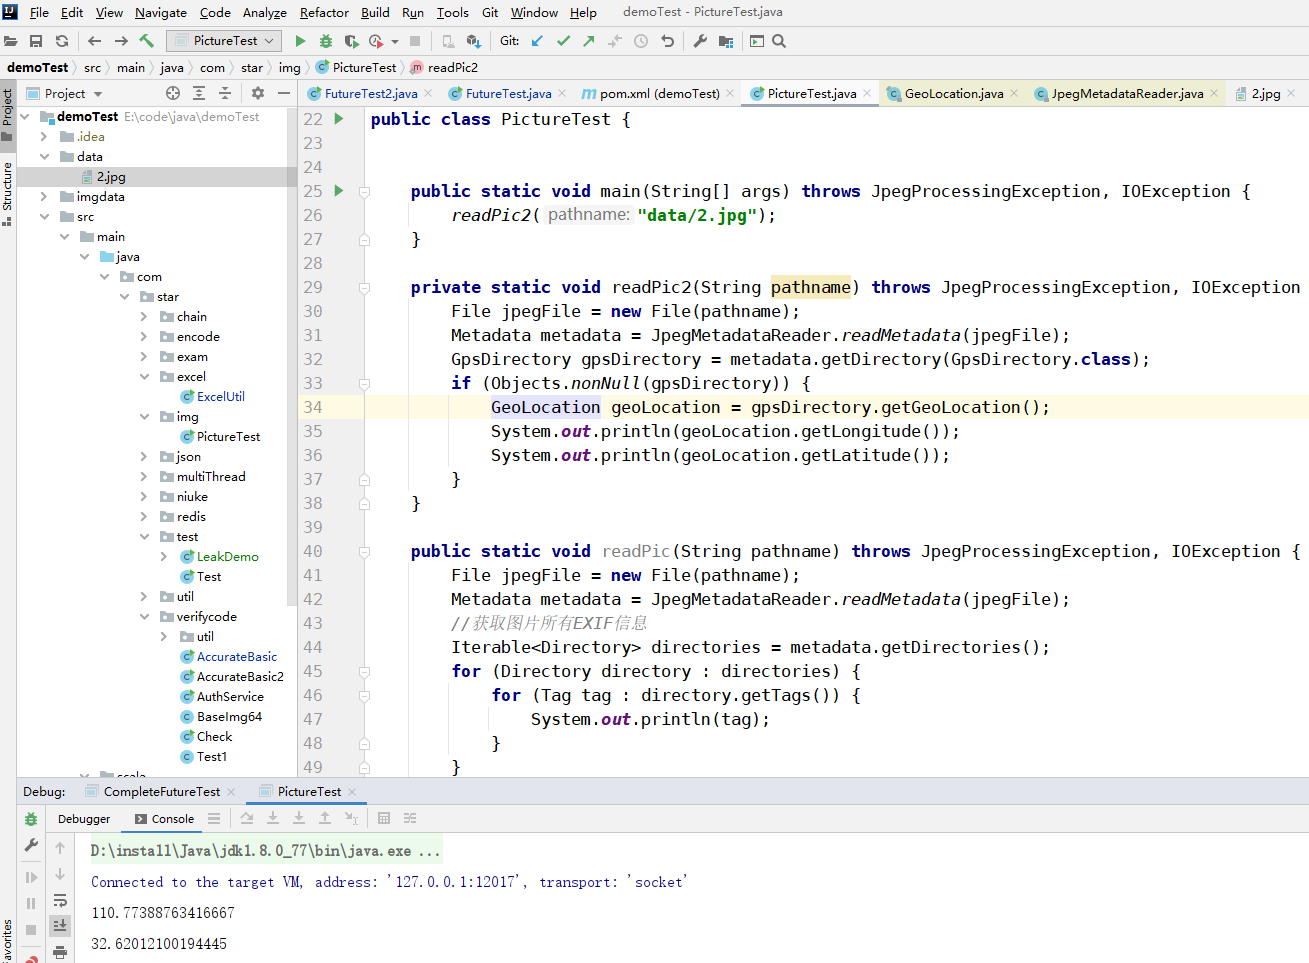
Task: Switch to the Debugger tab
Action: [84, 819]
